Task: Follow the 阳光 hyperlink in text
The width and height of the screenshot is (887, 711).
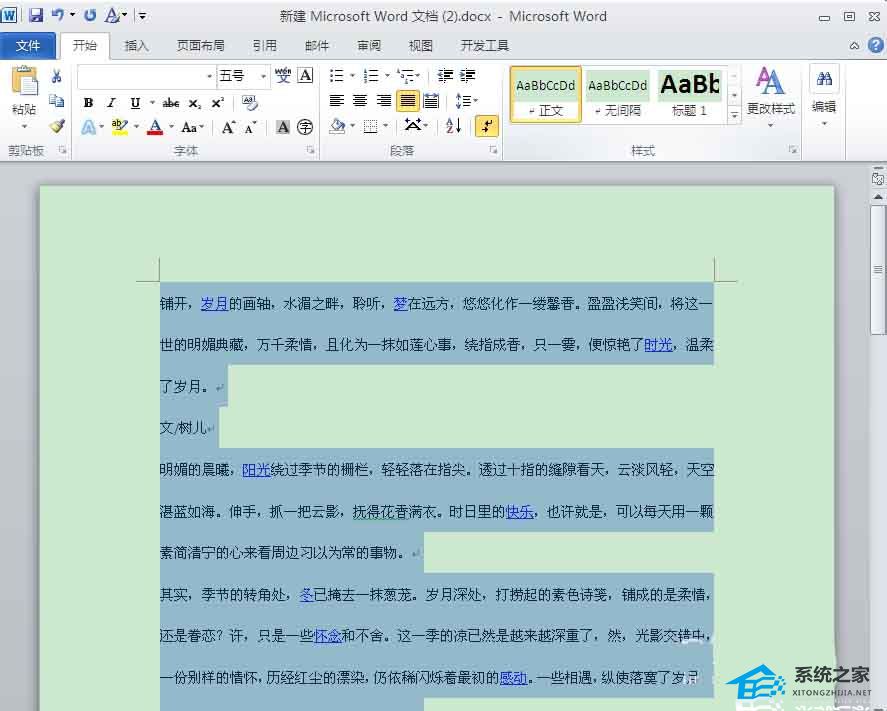Action: tap(256, 469)
